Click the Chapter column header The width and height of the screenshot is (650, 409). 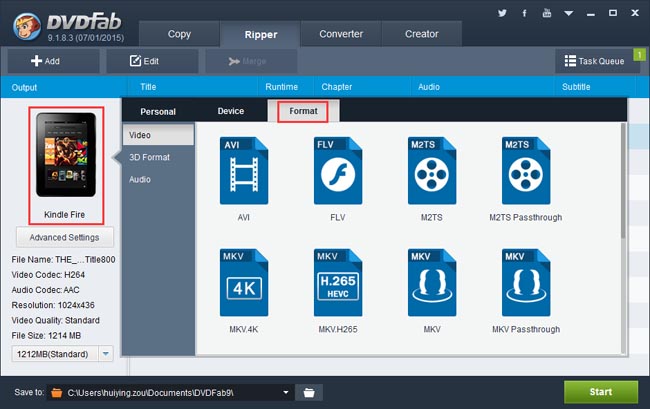point(337,87)
